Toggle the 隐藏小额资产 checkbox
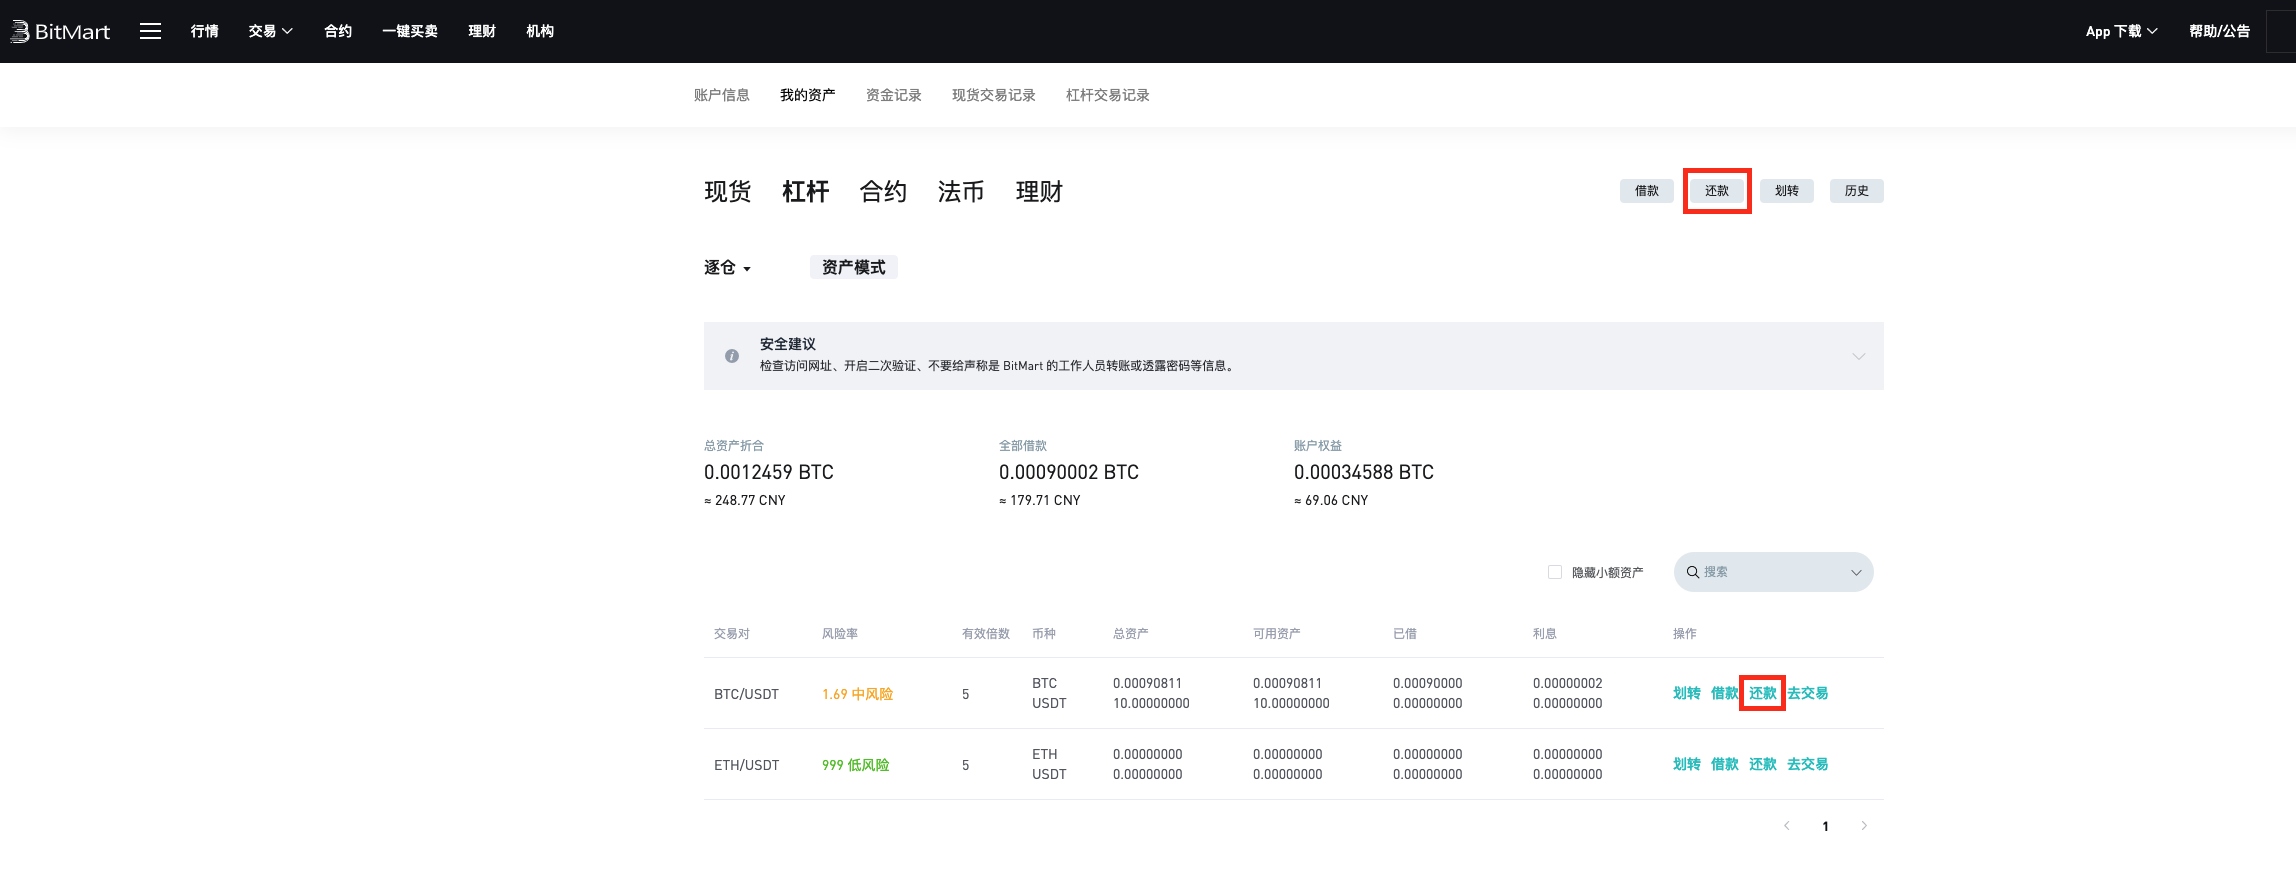This screenshot has height=876, width=2296. pos(1555,572)
